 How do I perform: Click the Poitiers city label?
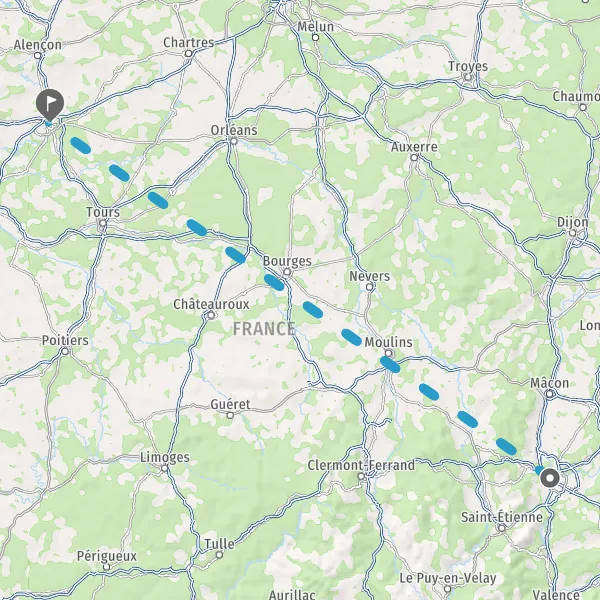pos(65,340)
